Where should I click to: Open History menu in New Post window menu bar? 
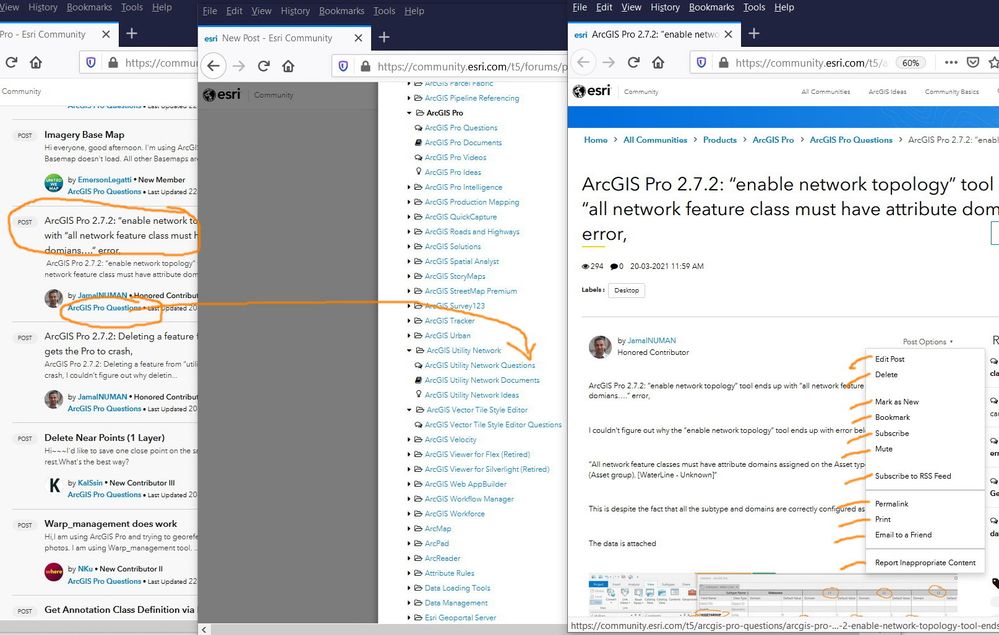tap(295, 11)
